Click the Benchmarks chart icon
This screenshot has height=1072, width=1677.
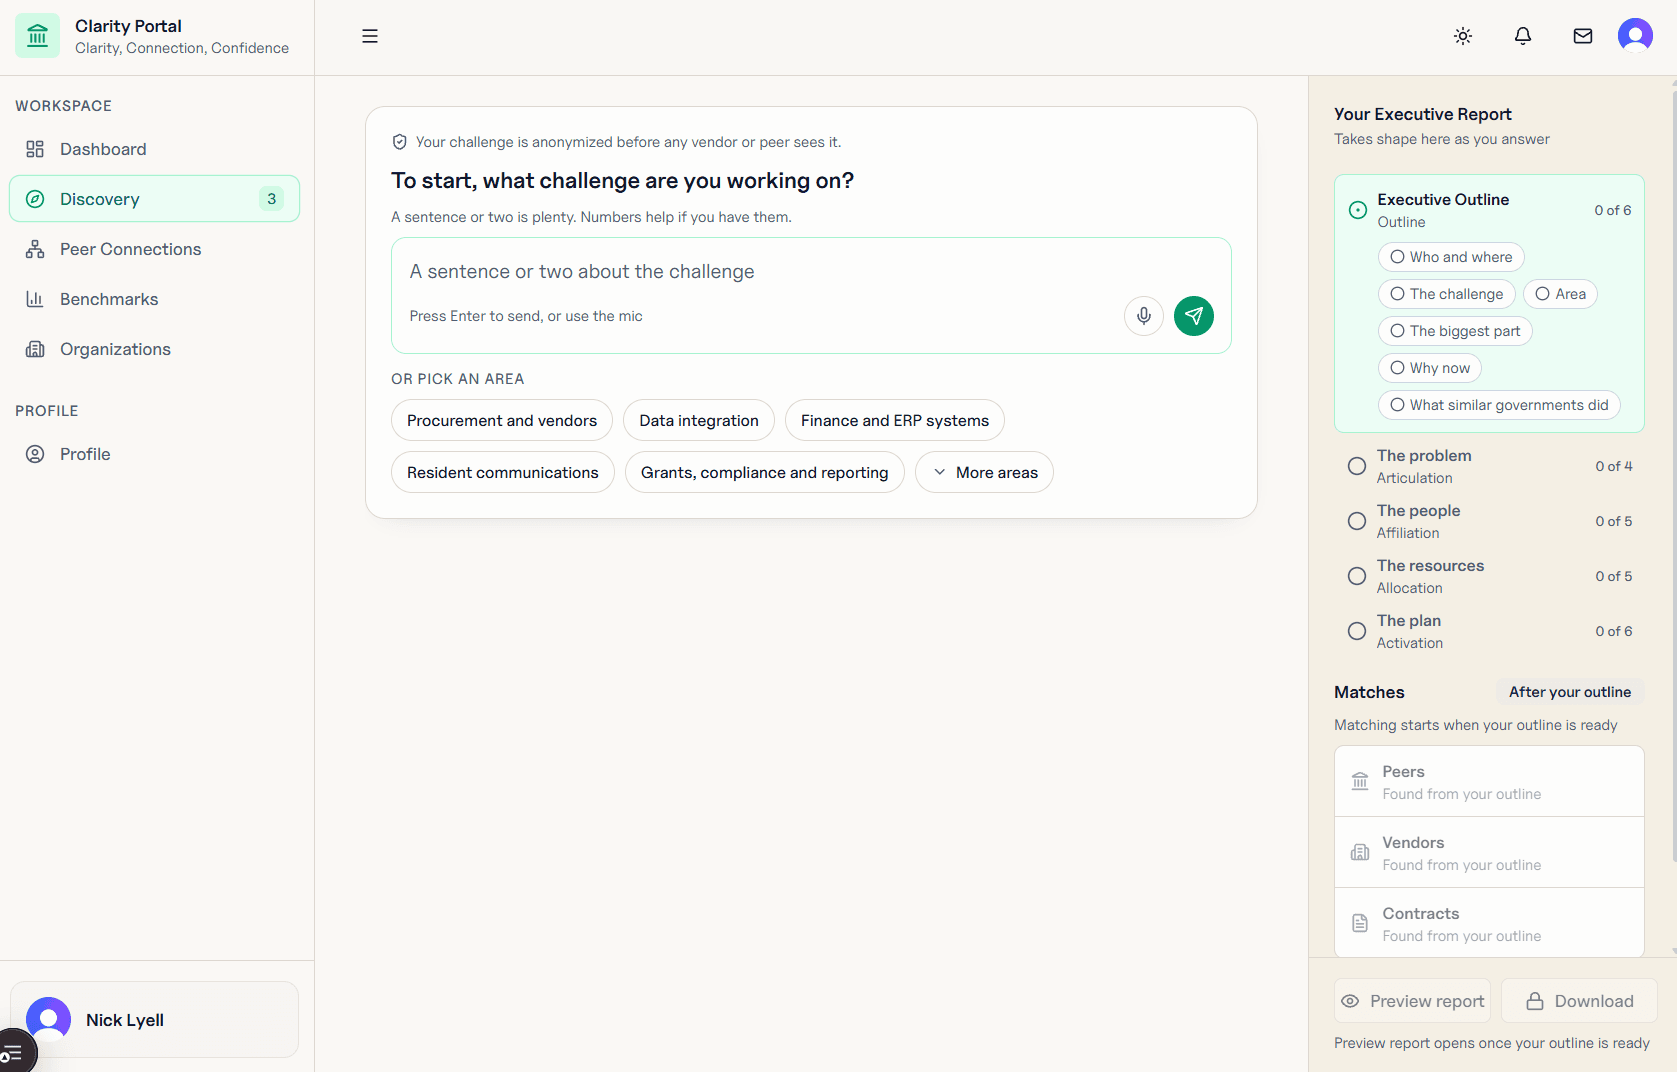(x=35, y=299)
